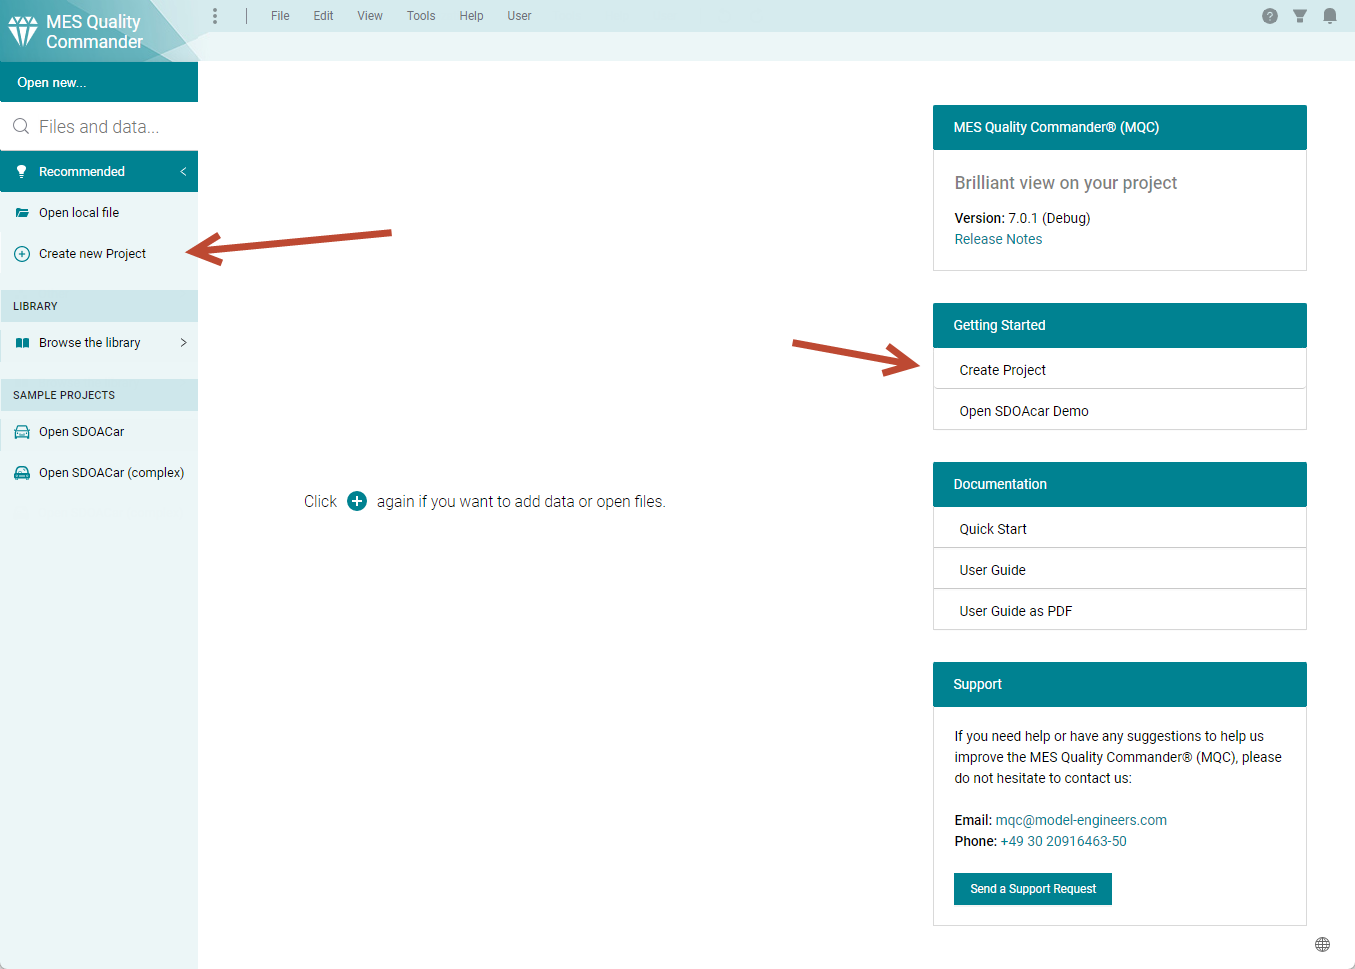This screenshot has width=1355, height=969.
Task: Click the search magnifier icon
Action: pyautogui.click(x=21, y=127)
